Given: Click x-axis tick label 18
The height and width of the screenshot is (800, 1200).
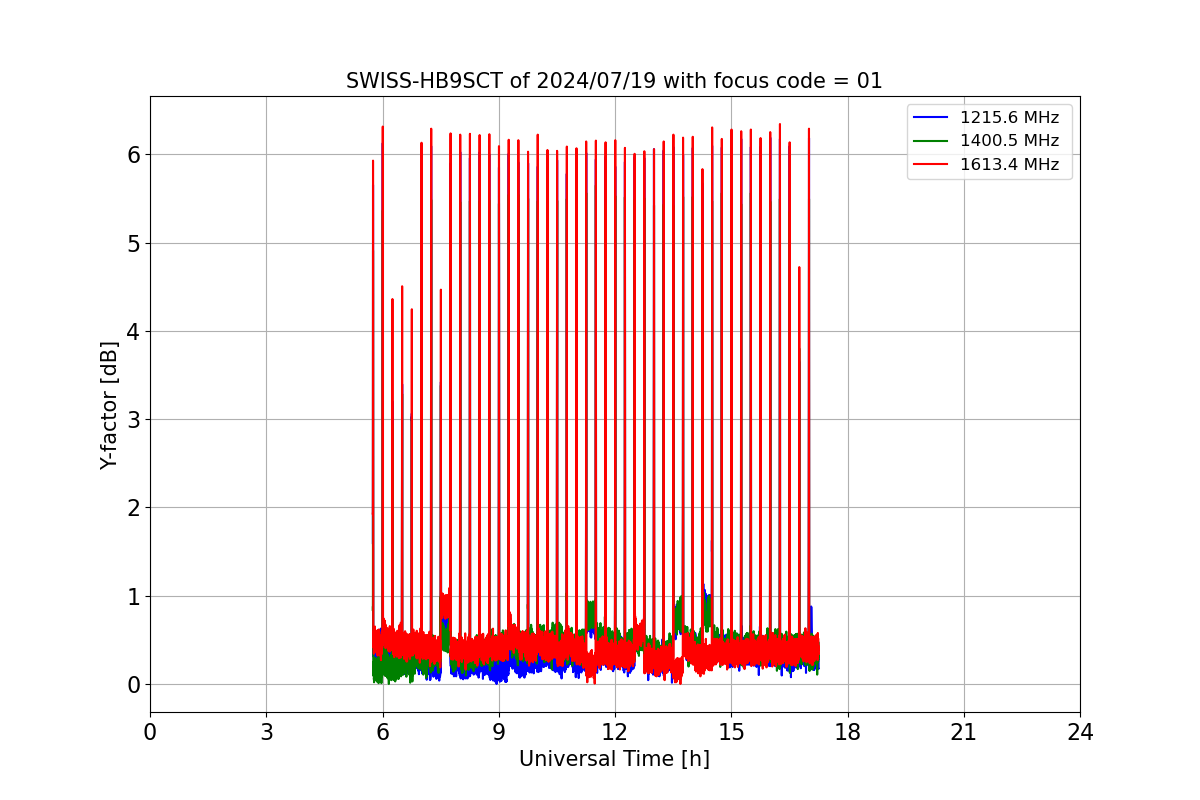Looking at the screenshot, I should pyautogui.click(x=847, y=732).
